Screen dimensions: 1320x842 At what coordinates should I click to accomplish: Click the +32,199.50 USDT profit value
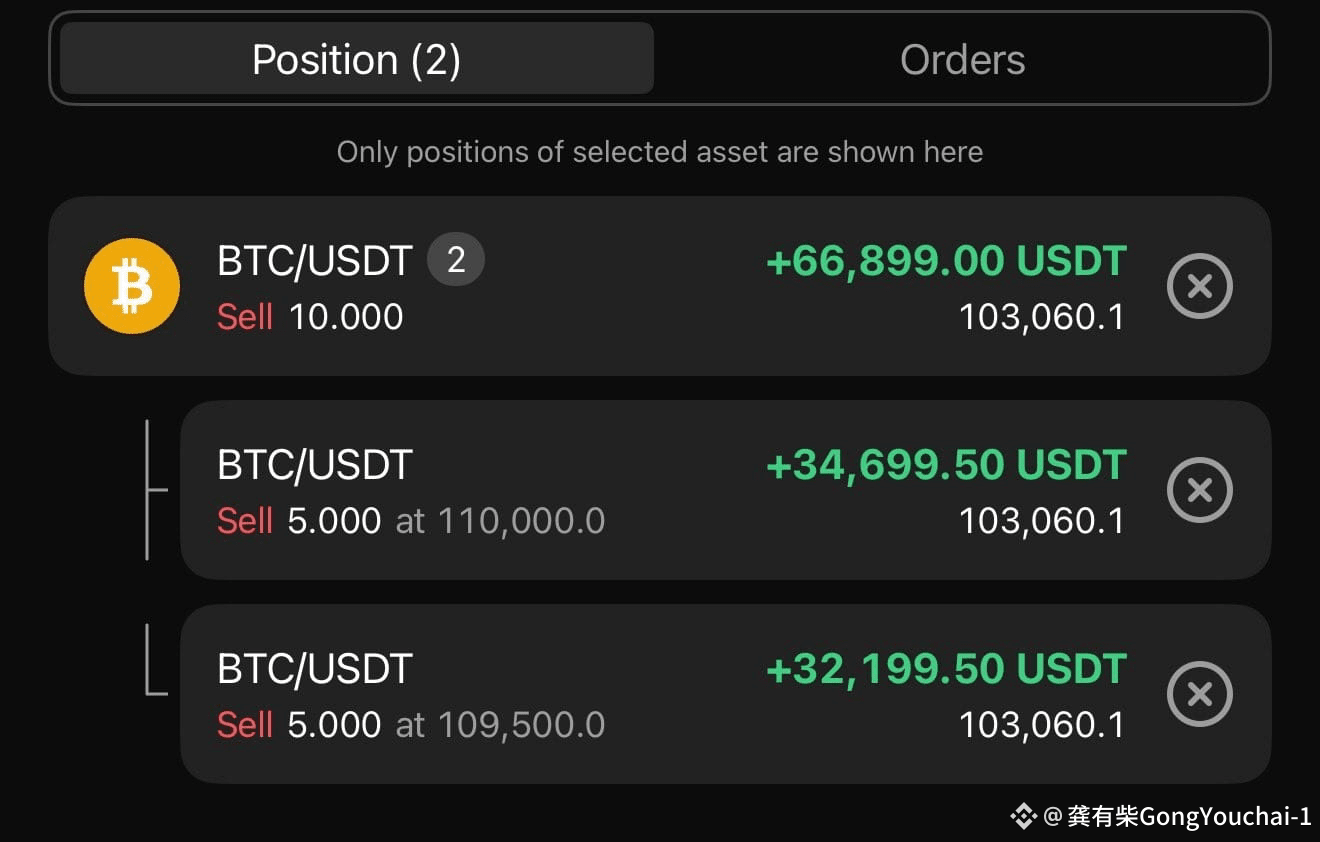tap(946, 669)
